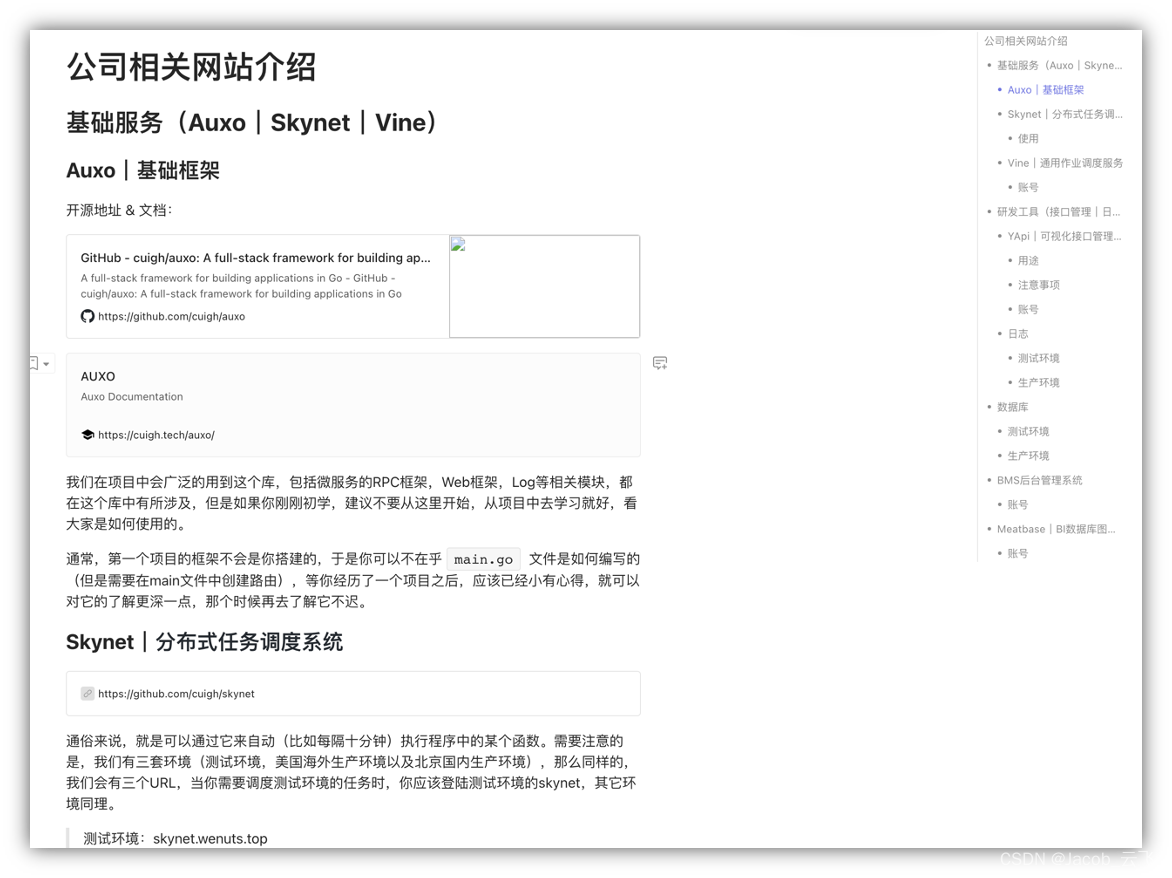Click the broken image thumbnail in GitHub card
The height and width of the screenshot is (878, 1172).
coord(544,286)
